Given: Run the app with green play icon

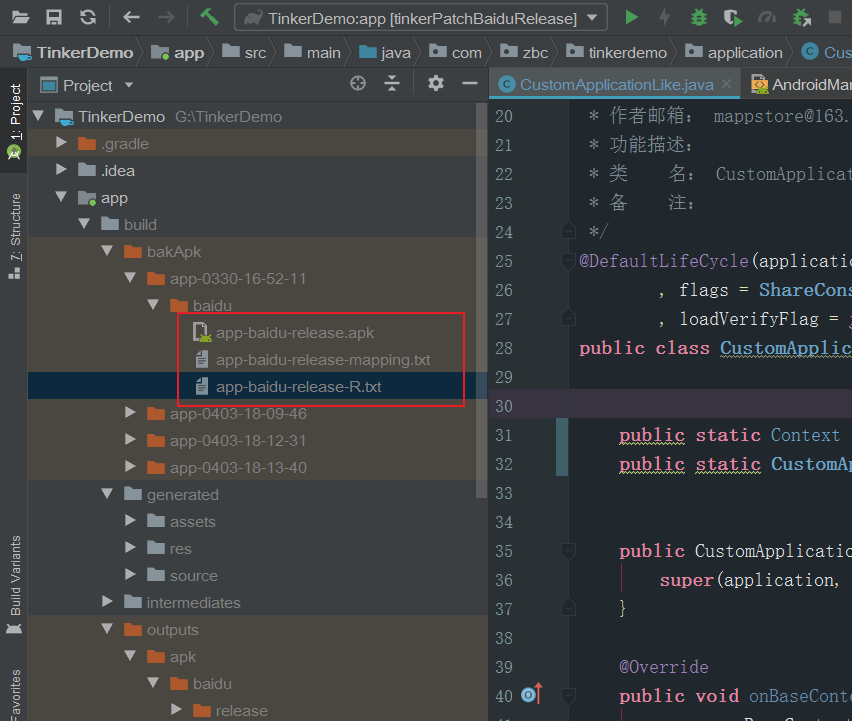Looking at the screenshot, I should [x=631, y=17].
